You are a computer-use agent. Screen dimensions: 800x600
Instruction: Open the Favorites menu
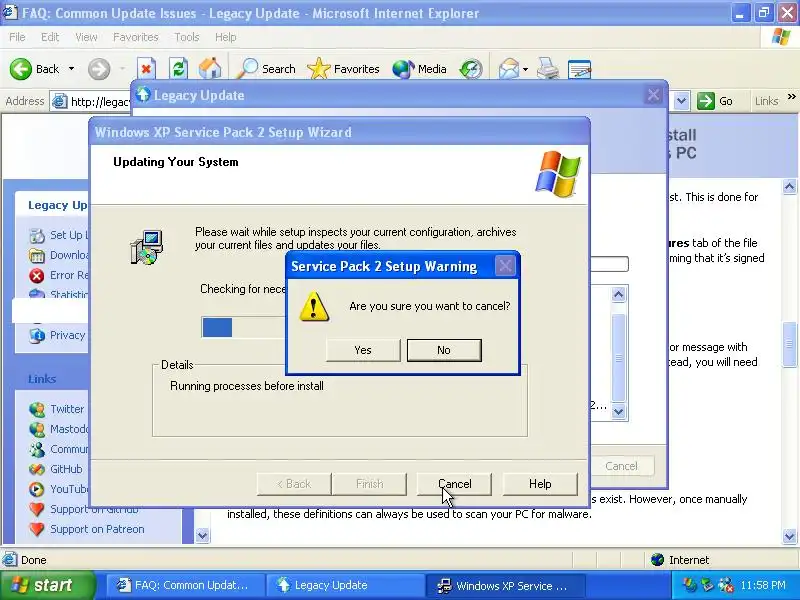[x=136, y=37]
